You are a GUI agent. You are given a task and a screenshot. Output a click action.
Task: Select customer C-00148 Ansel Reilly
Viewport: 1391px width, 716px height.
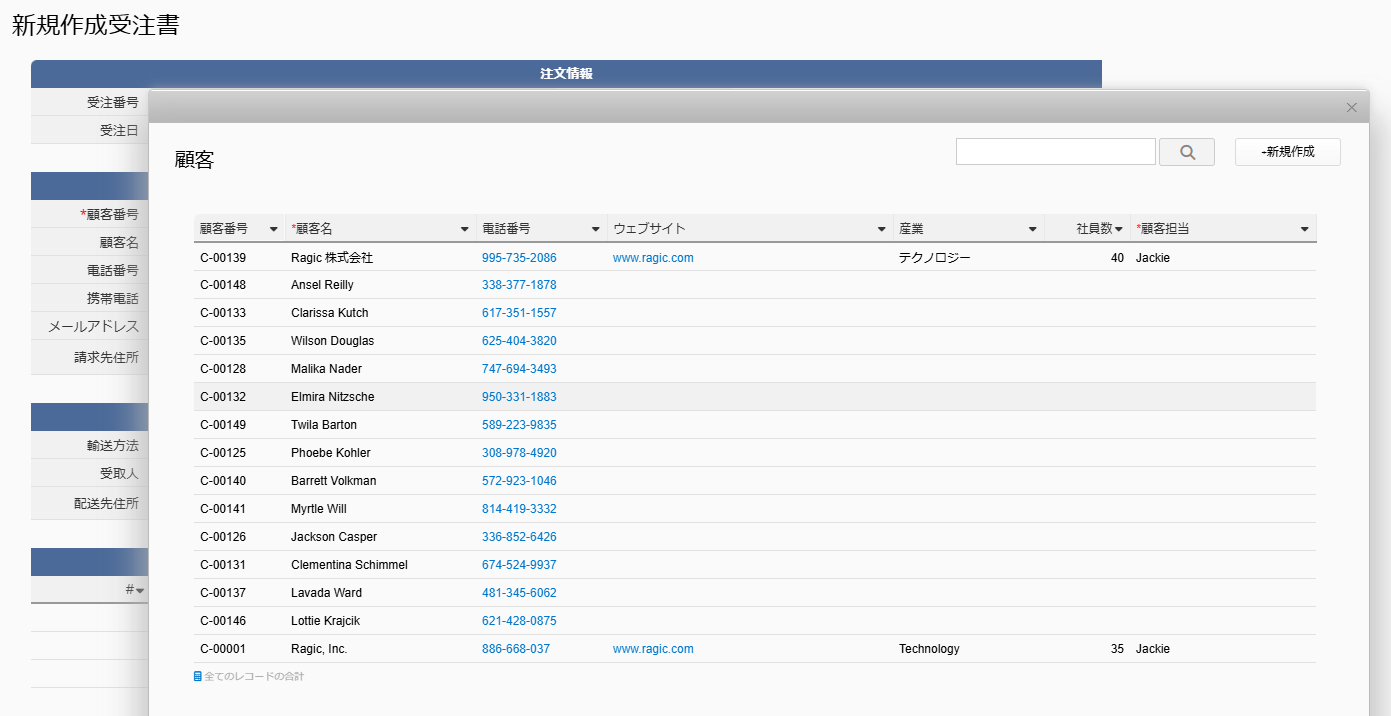(322, 285)
